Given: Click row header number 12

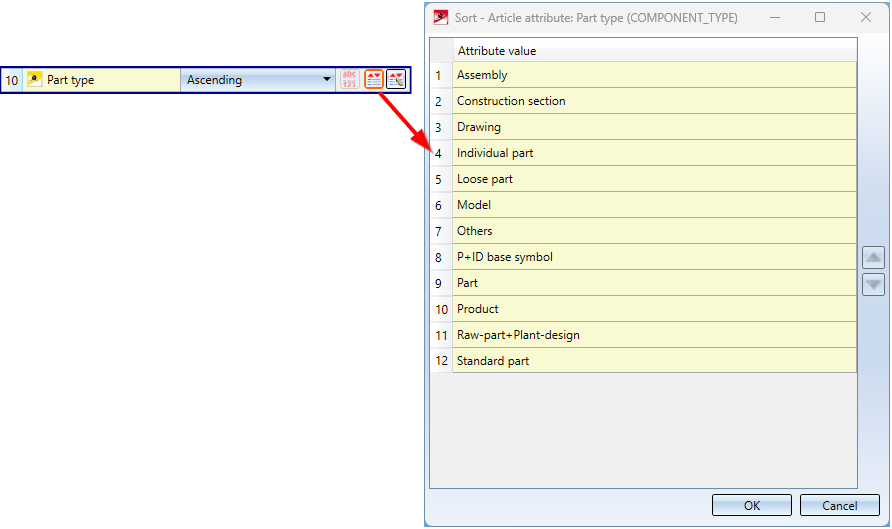Looking at the screenshot, I should [441, 361].
